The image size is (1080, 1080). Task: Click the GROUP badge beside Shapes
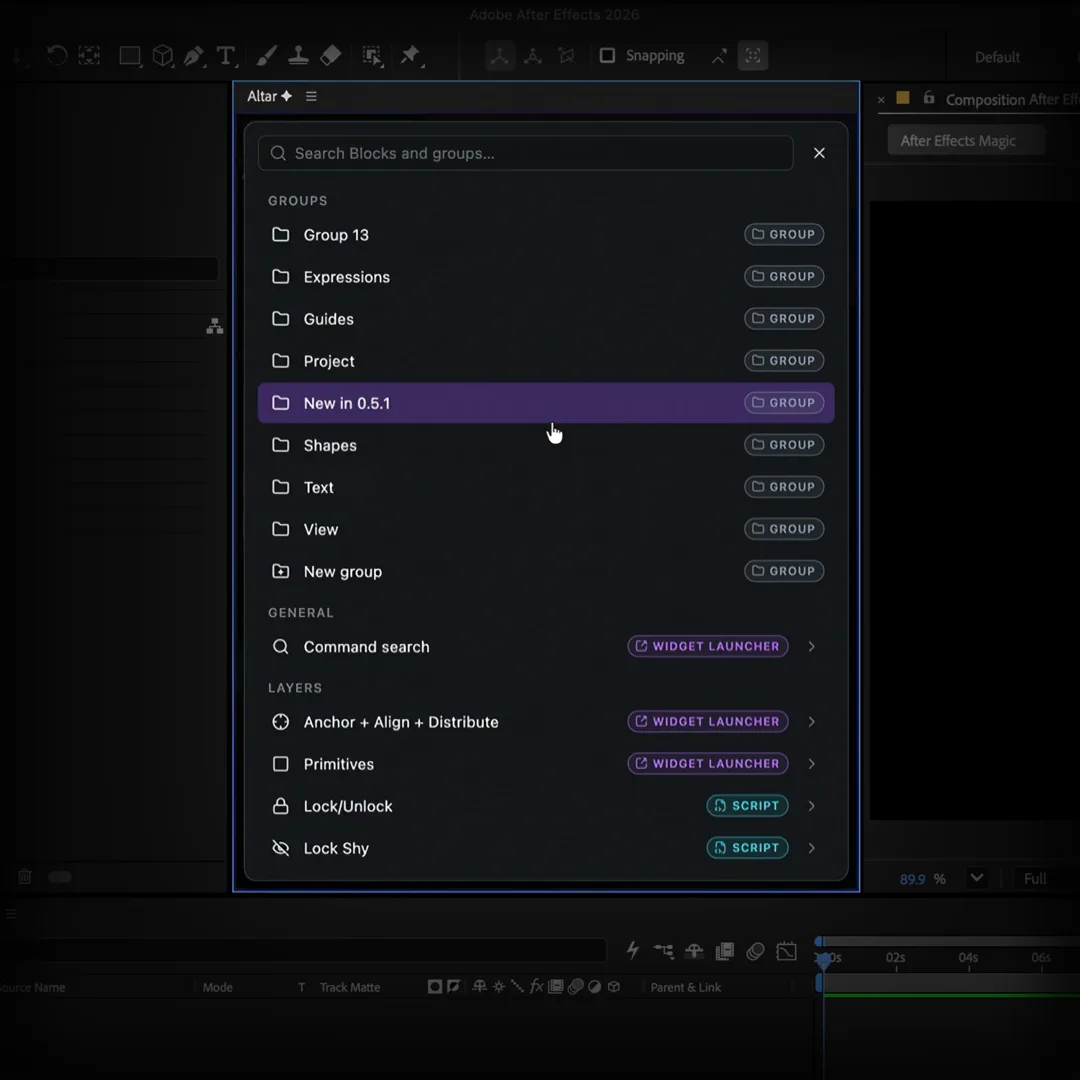[784, 445]
